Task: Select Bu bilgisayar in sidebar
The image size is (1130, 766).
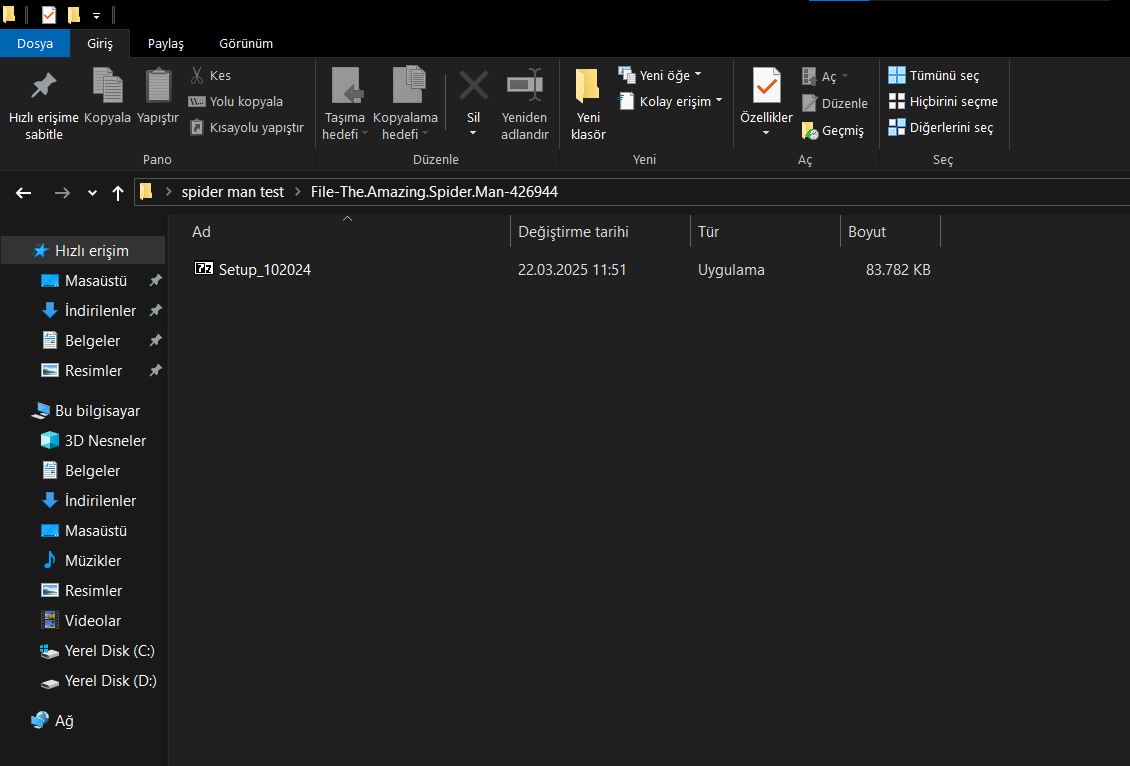Action: (84, 411)
